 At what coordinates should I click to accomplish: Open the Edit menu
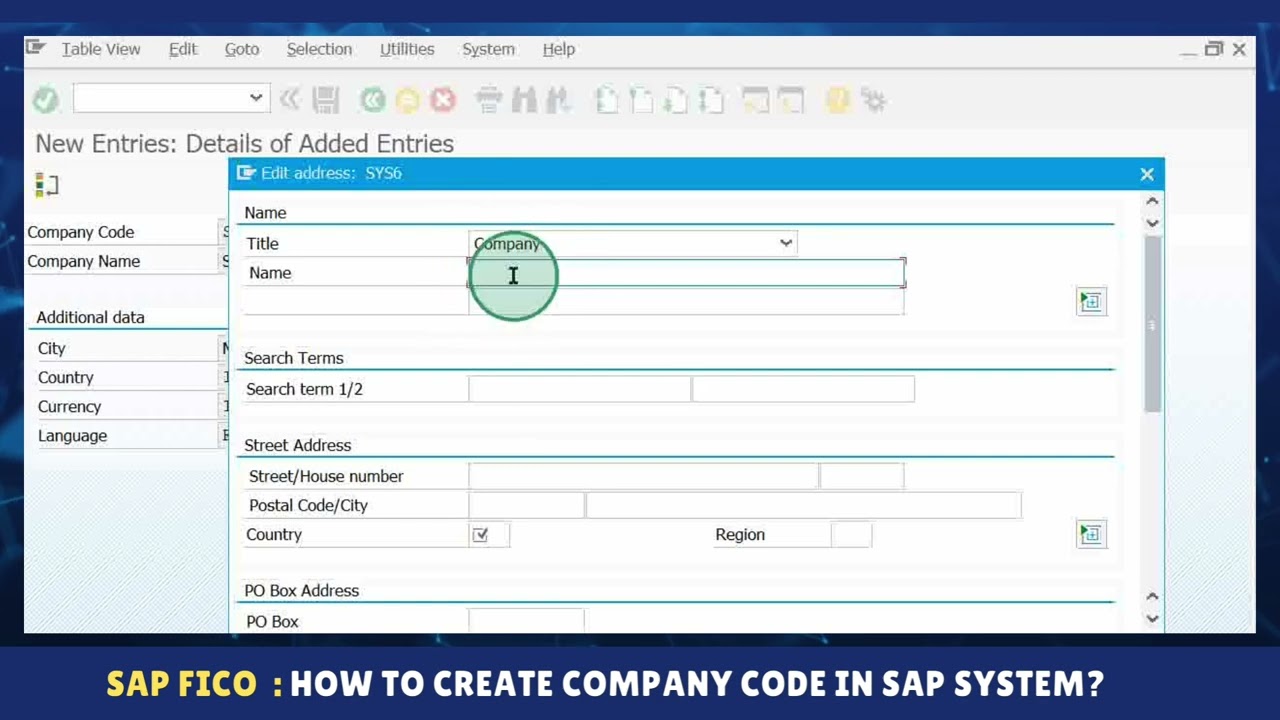(x=183, y=49)
